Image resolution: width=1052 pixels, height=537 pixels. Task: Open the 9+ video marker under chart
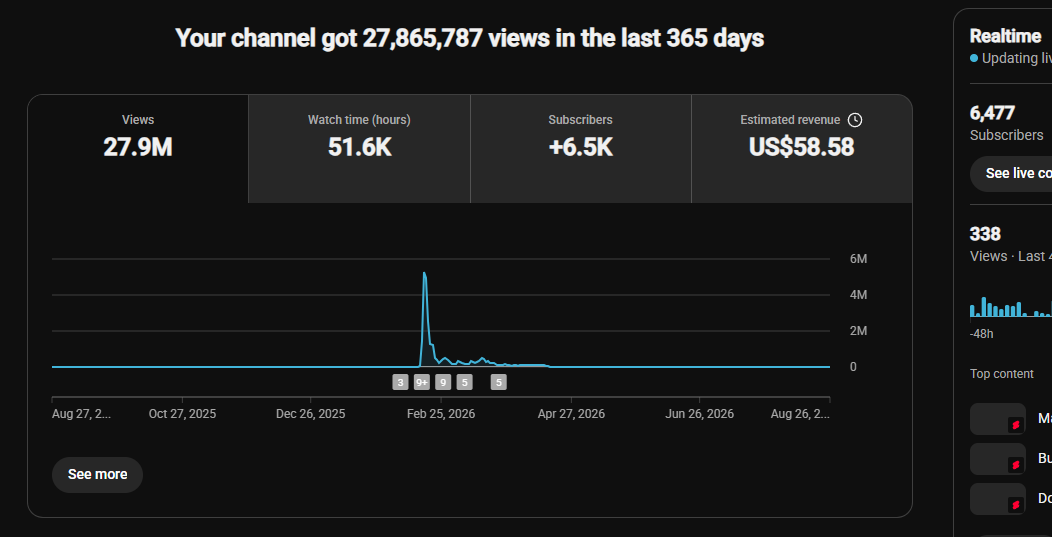[x=422, y=383]
